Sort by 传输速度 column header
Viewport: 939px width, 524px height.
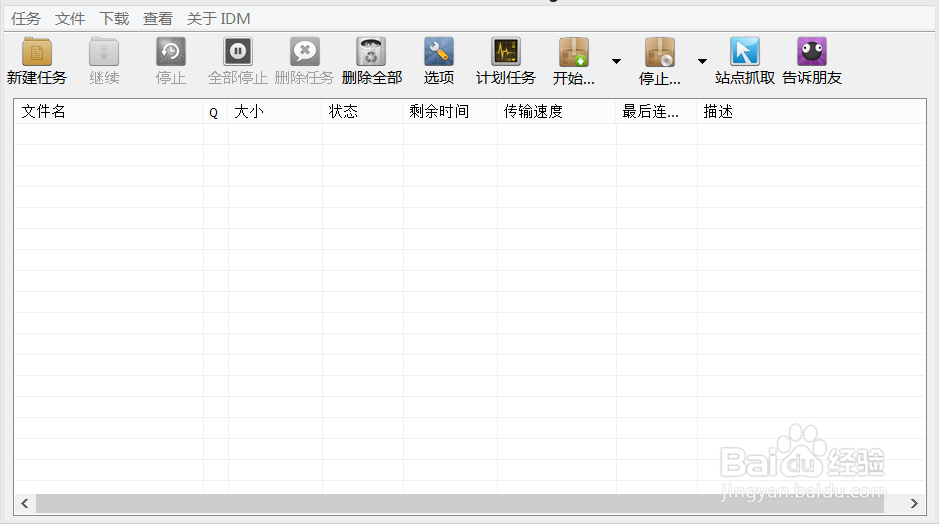point(556,111)
